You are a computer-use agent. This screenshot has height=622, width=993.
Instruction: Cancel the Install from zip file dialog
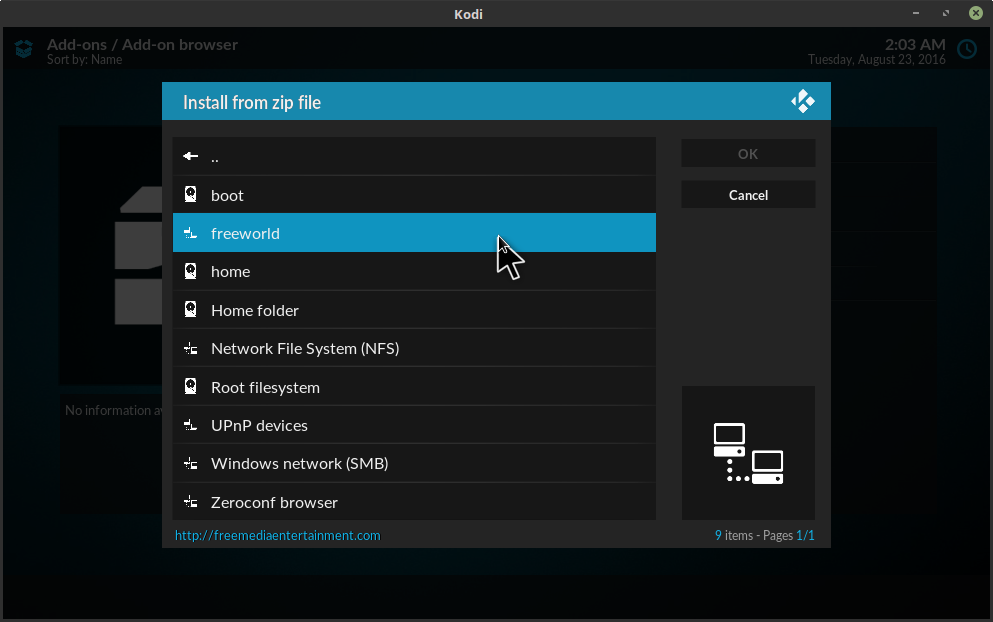749,195
